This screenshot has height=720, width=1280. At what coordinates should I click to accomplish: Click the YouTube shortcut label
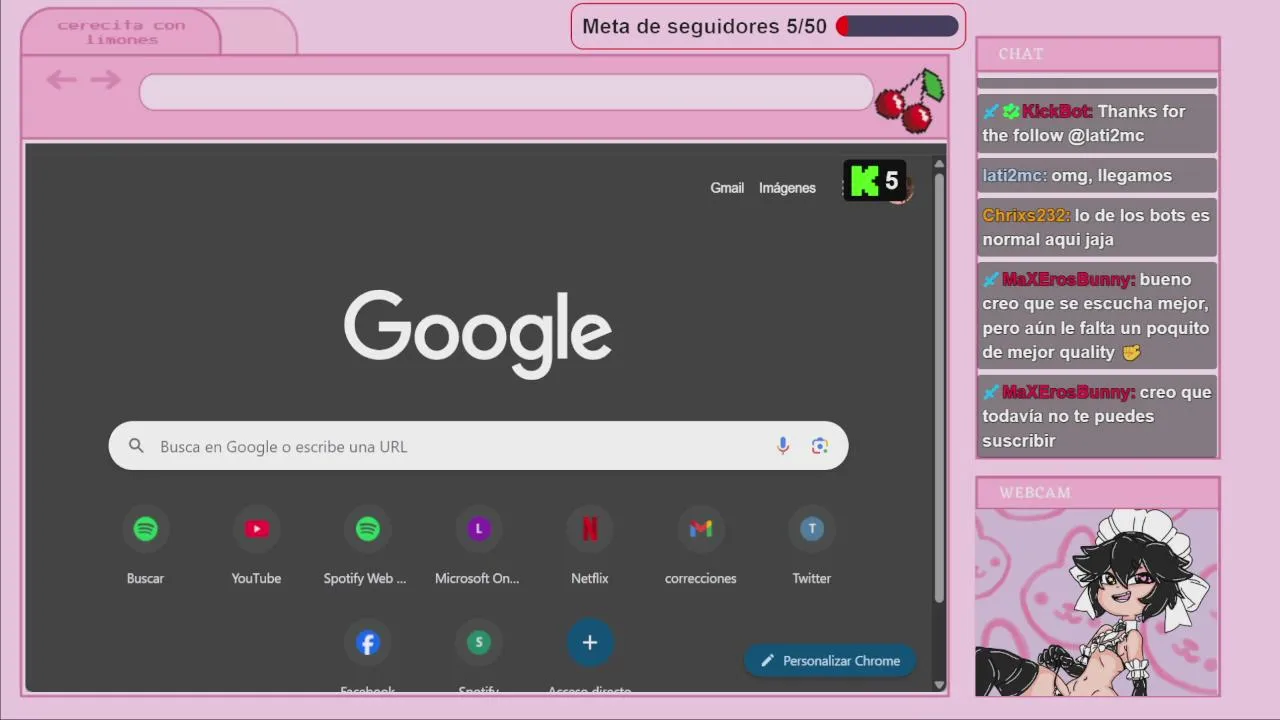tap(256, 578)
